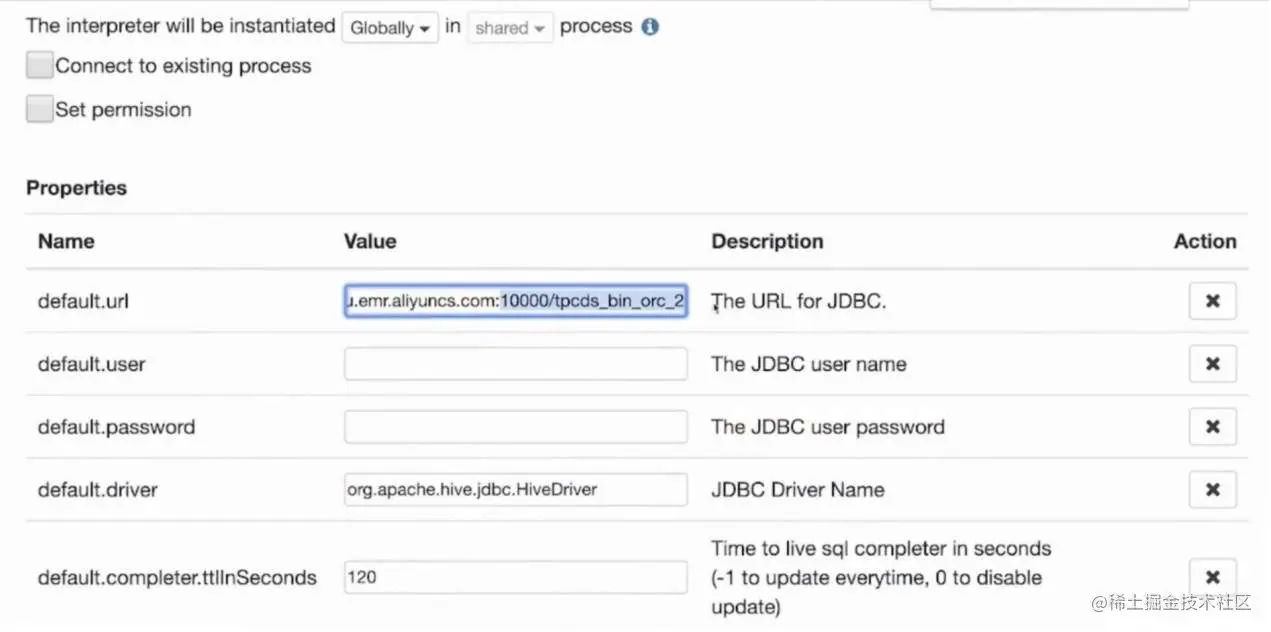1271x632 pixels.
Task: Click the default.user value field
Action: click(x=516, y=364)
